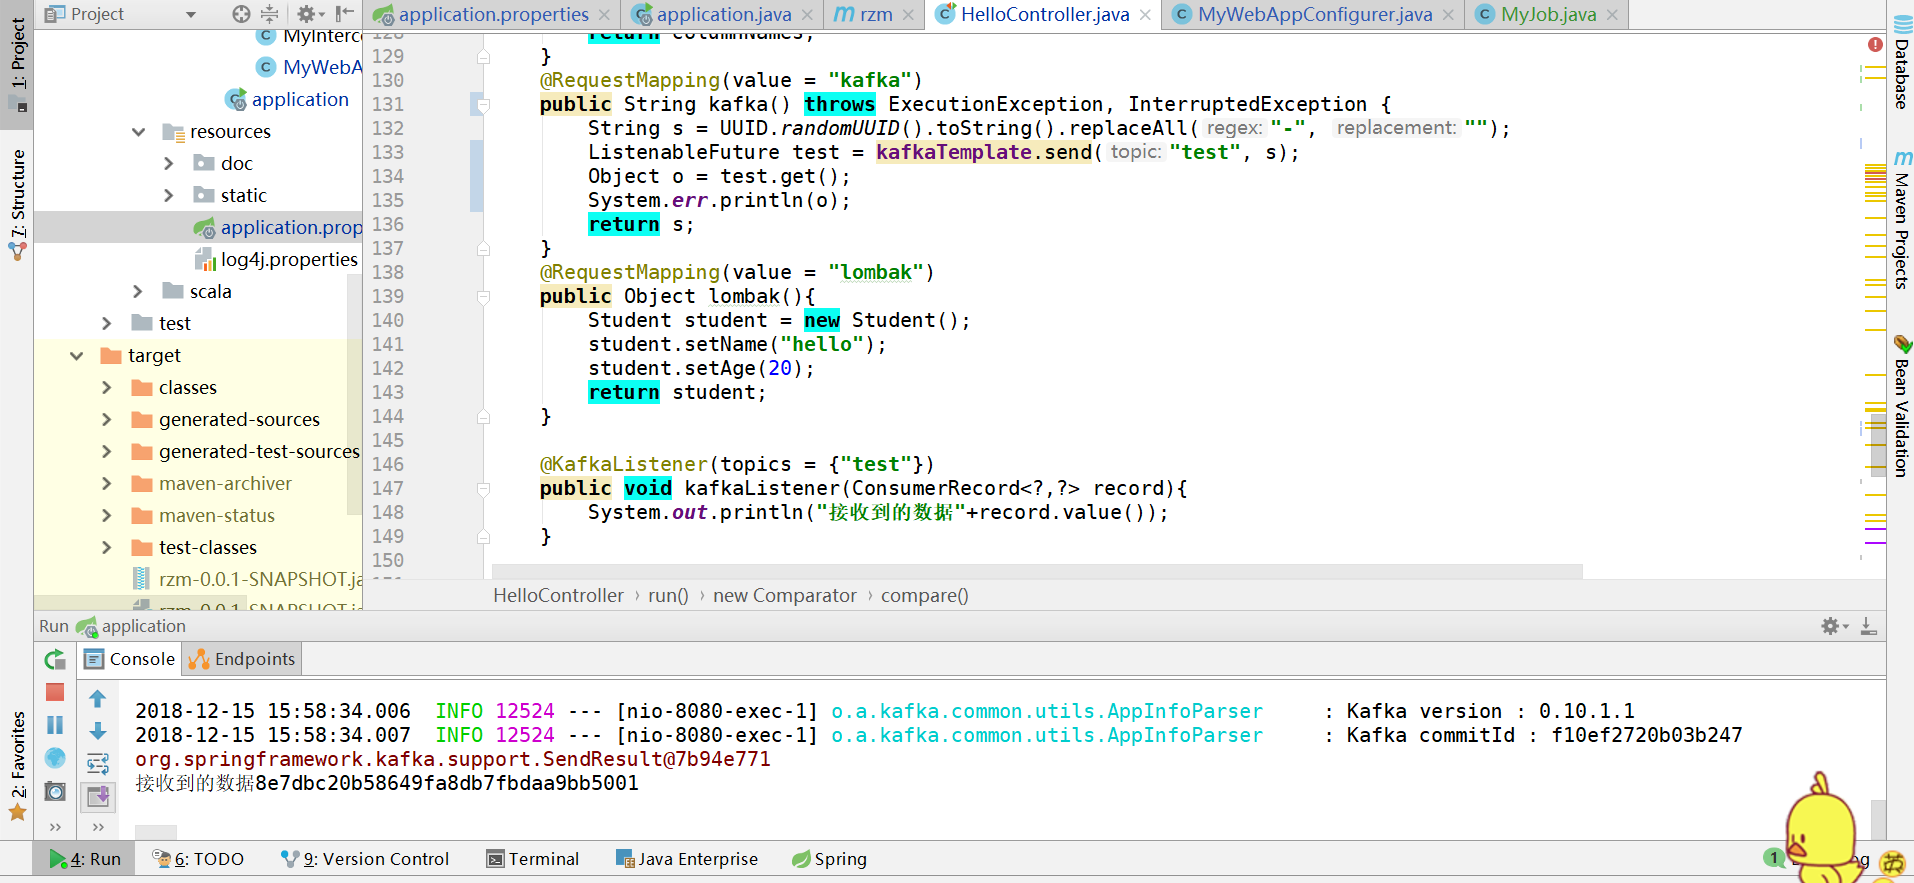Open the 9: Version Control tool window

coord(365,859)
